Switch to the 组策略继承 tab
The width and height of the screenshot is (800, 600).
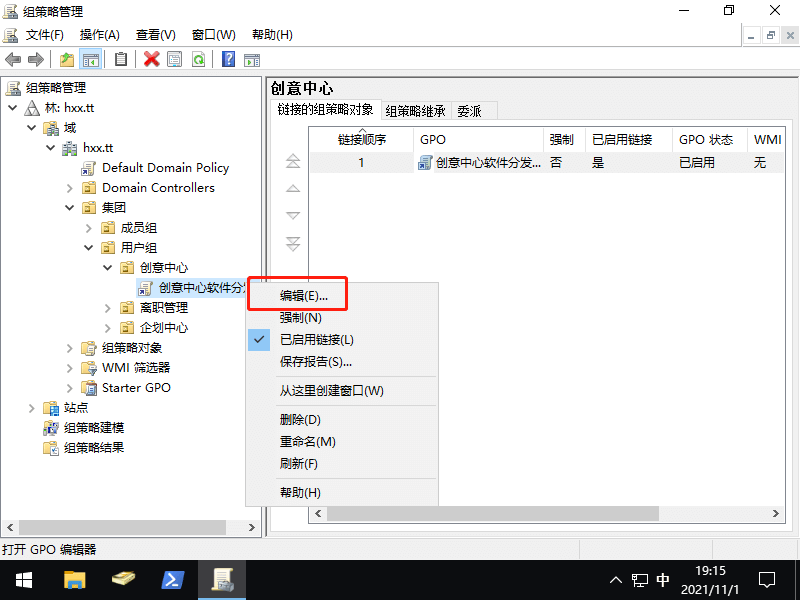coord(415,111)
